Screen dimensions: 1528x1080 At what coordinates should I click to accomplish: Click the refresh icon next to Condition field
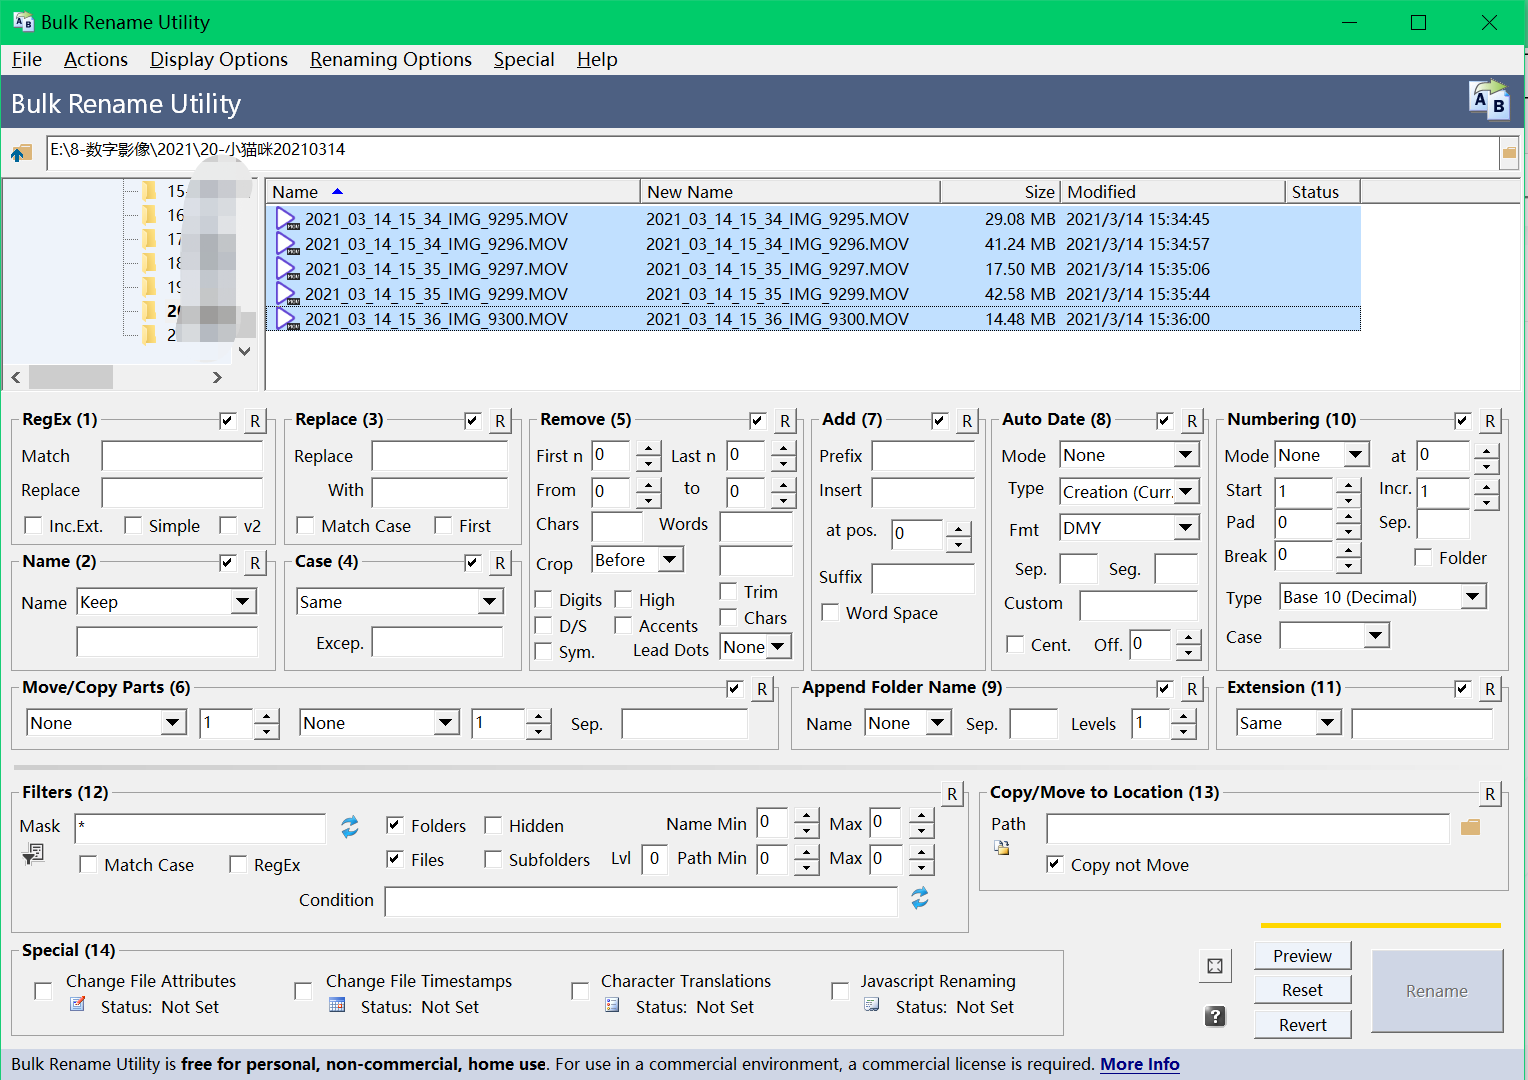point(920,898)
